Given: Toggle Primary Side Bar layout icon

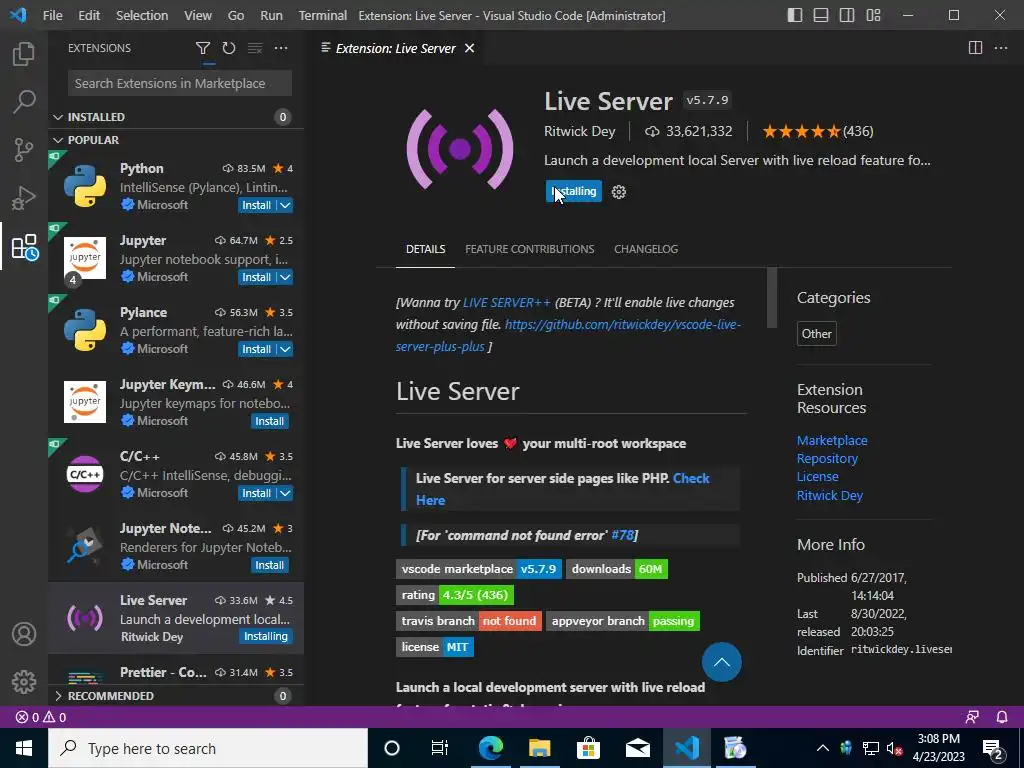Looking at the screenshot, I should coord(795,15).
